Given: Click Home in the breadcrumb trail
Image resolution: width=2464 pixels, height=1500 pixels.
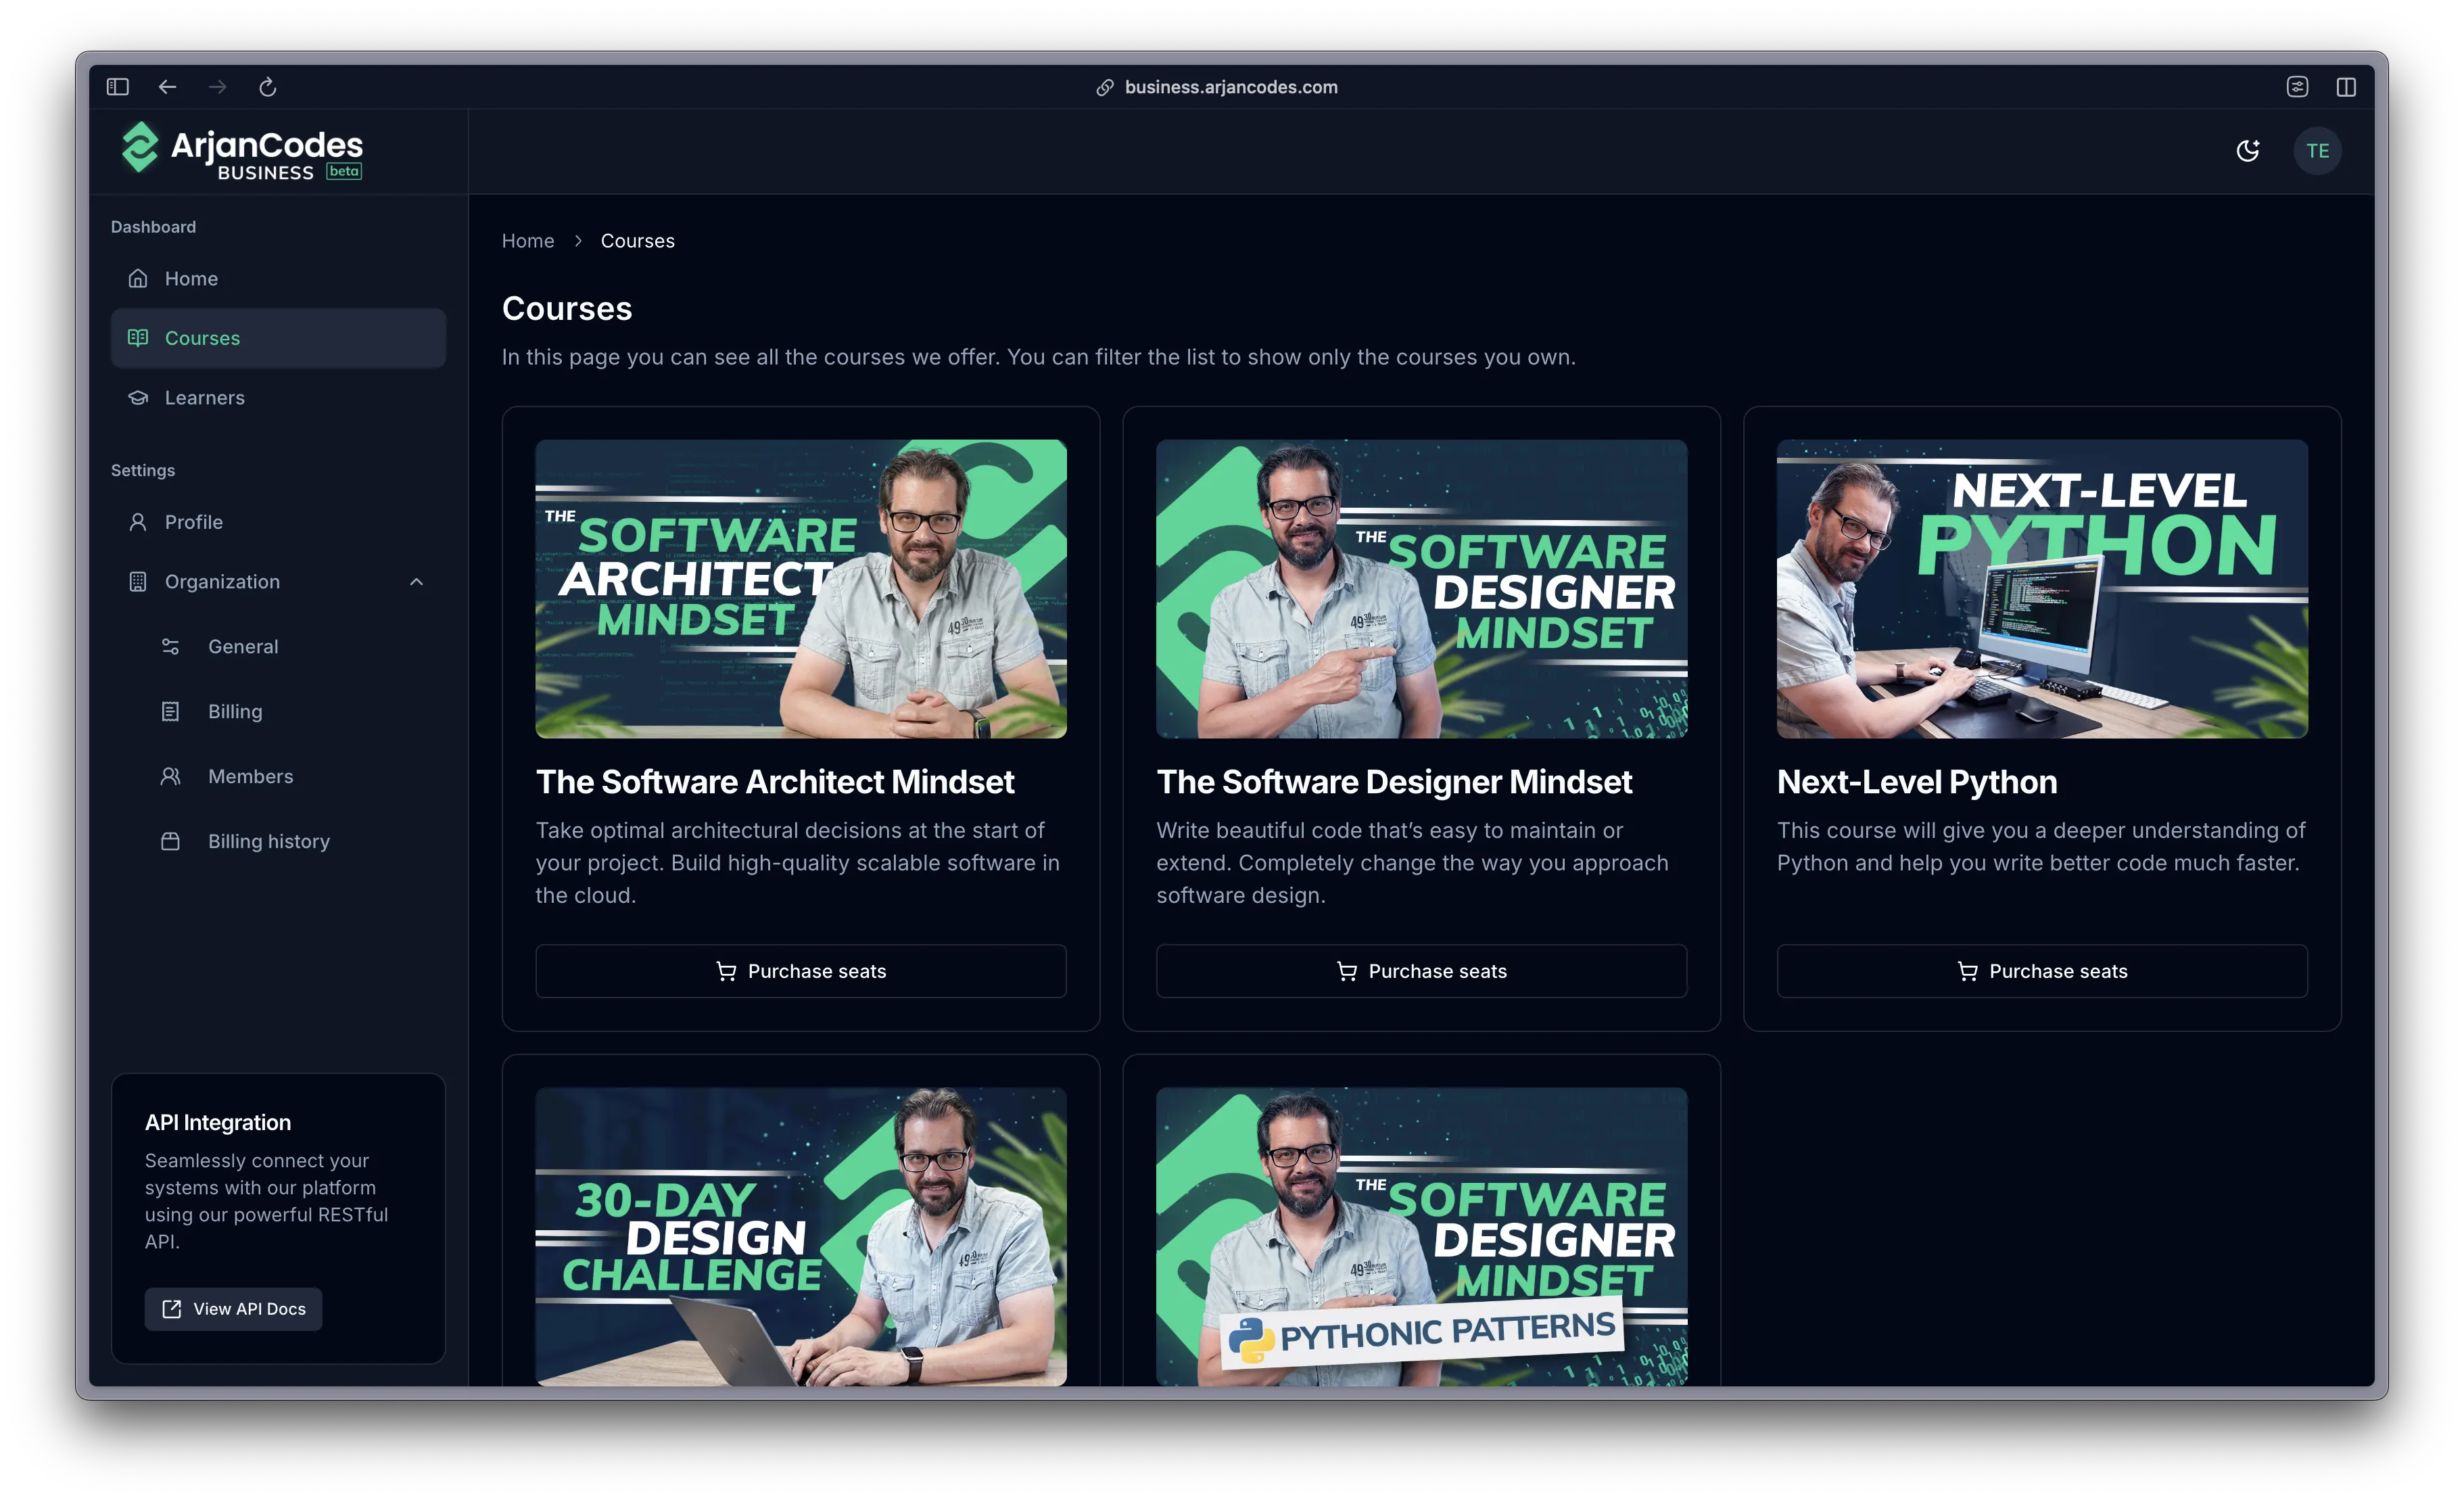Looking at the screenshot, I should pyautogui.click(x=528, y=240).
